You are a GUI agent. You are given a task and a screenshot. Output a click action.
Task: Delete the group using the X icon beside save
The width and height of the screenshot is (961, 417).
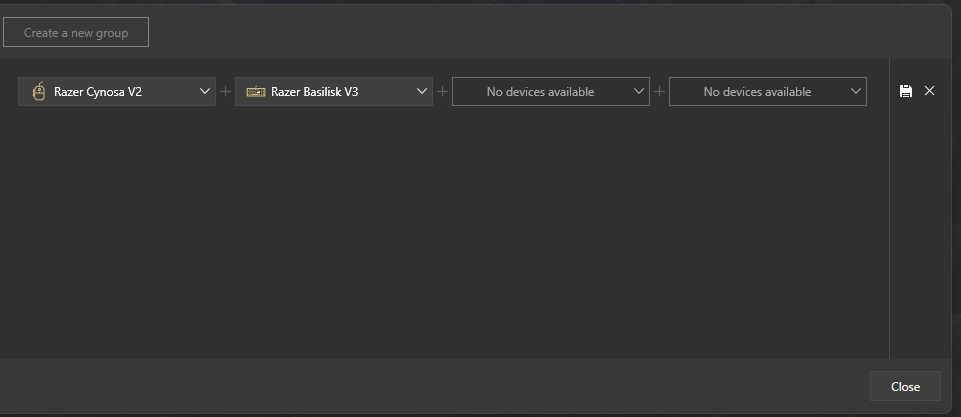coord(930,91)
